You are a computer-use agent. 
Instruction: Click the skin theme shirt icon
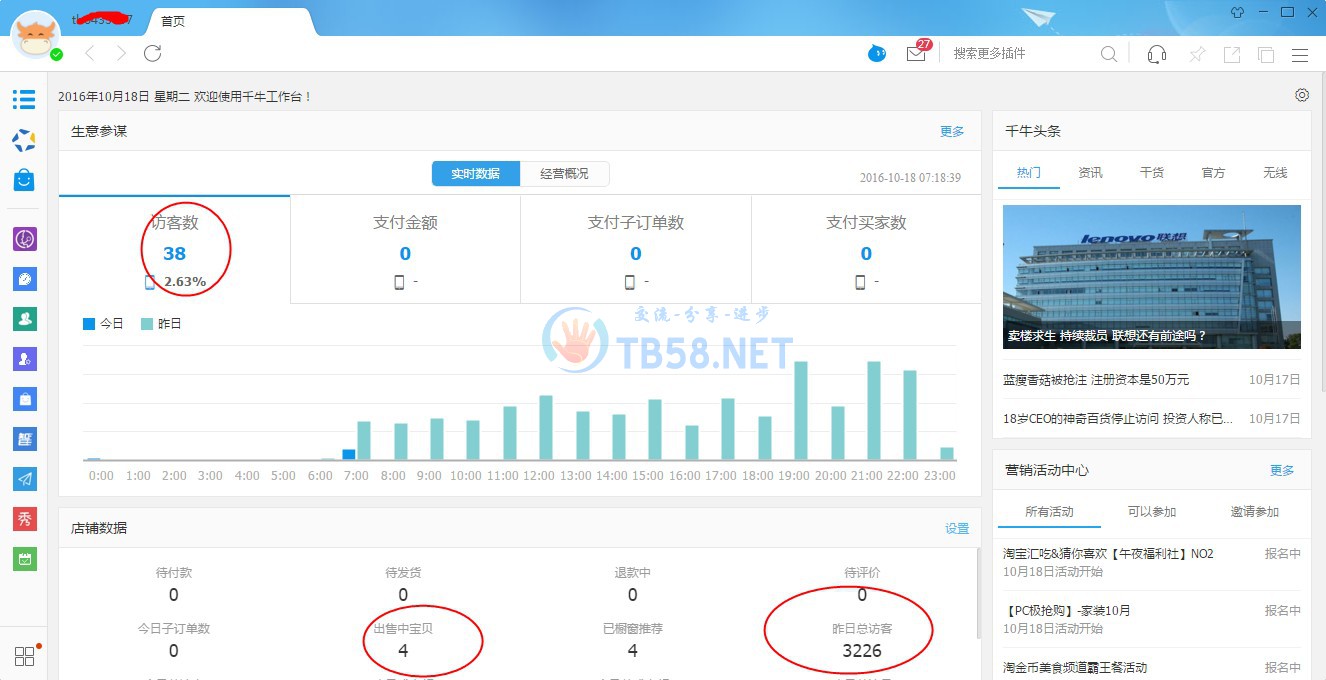click(1237, 12)
